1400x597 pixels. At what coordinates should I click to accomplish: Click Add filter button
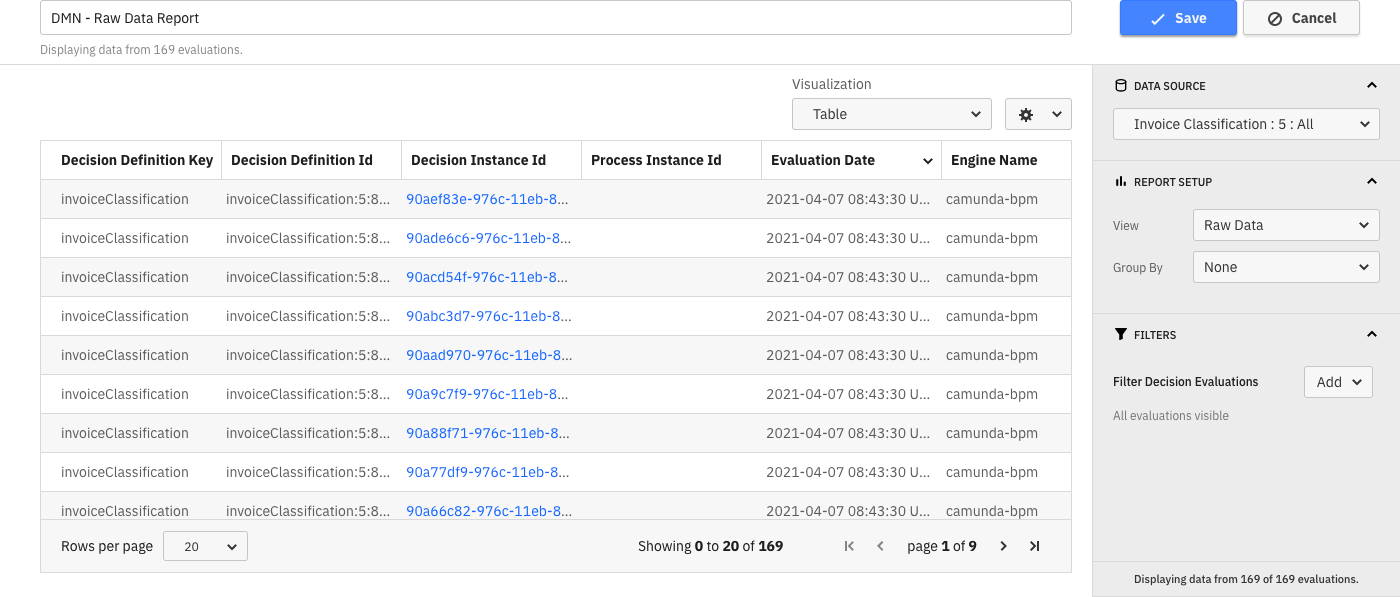coord(1337,382)
